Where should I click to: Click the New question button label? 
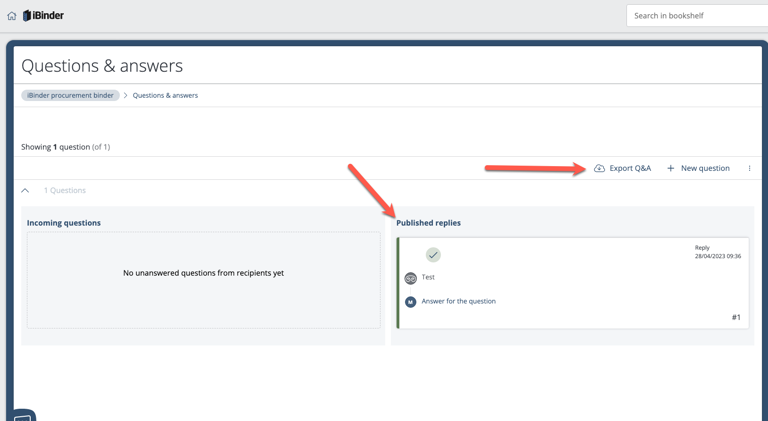coord(705,168)
